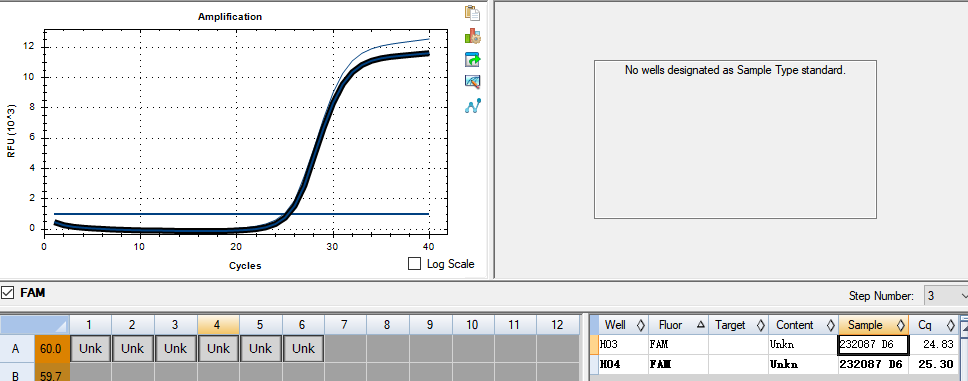This screenshot has height=381, width=968.
Task: Click the RFU (10^3) axis label
Action: click(11, 131)
